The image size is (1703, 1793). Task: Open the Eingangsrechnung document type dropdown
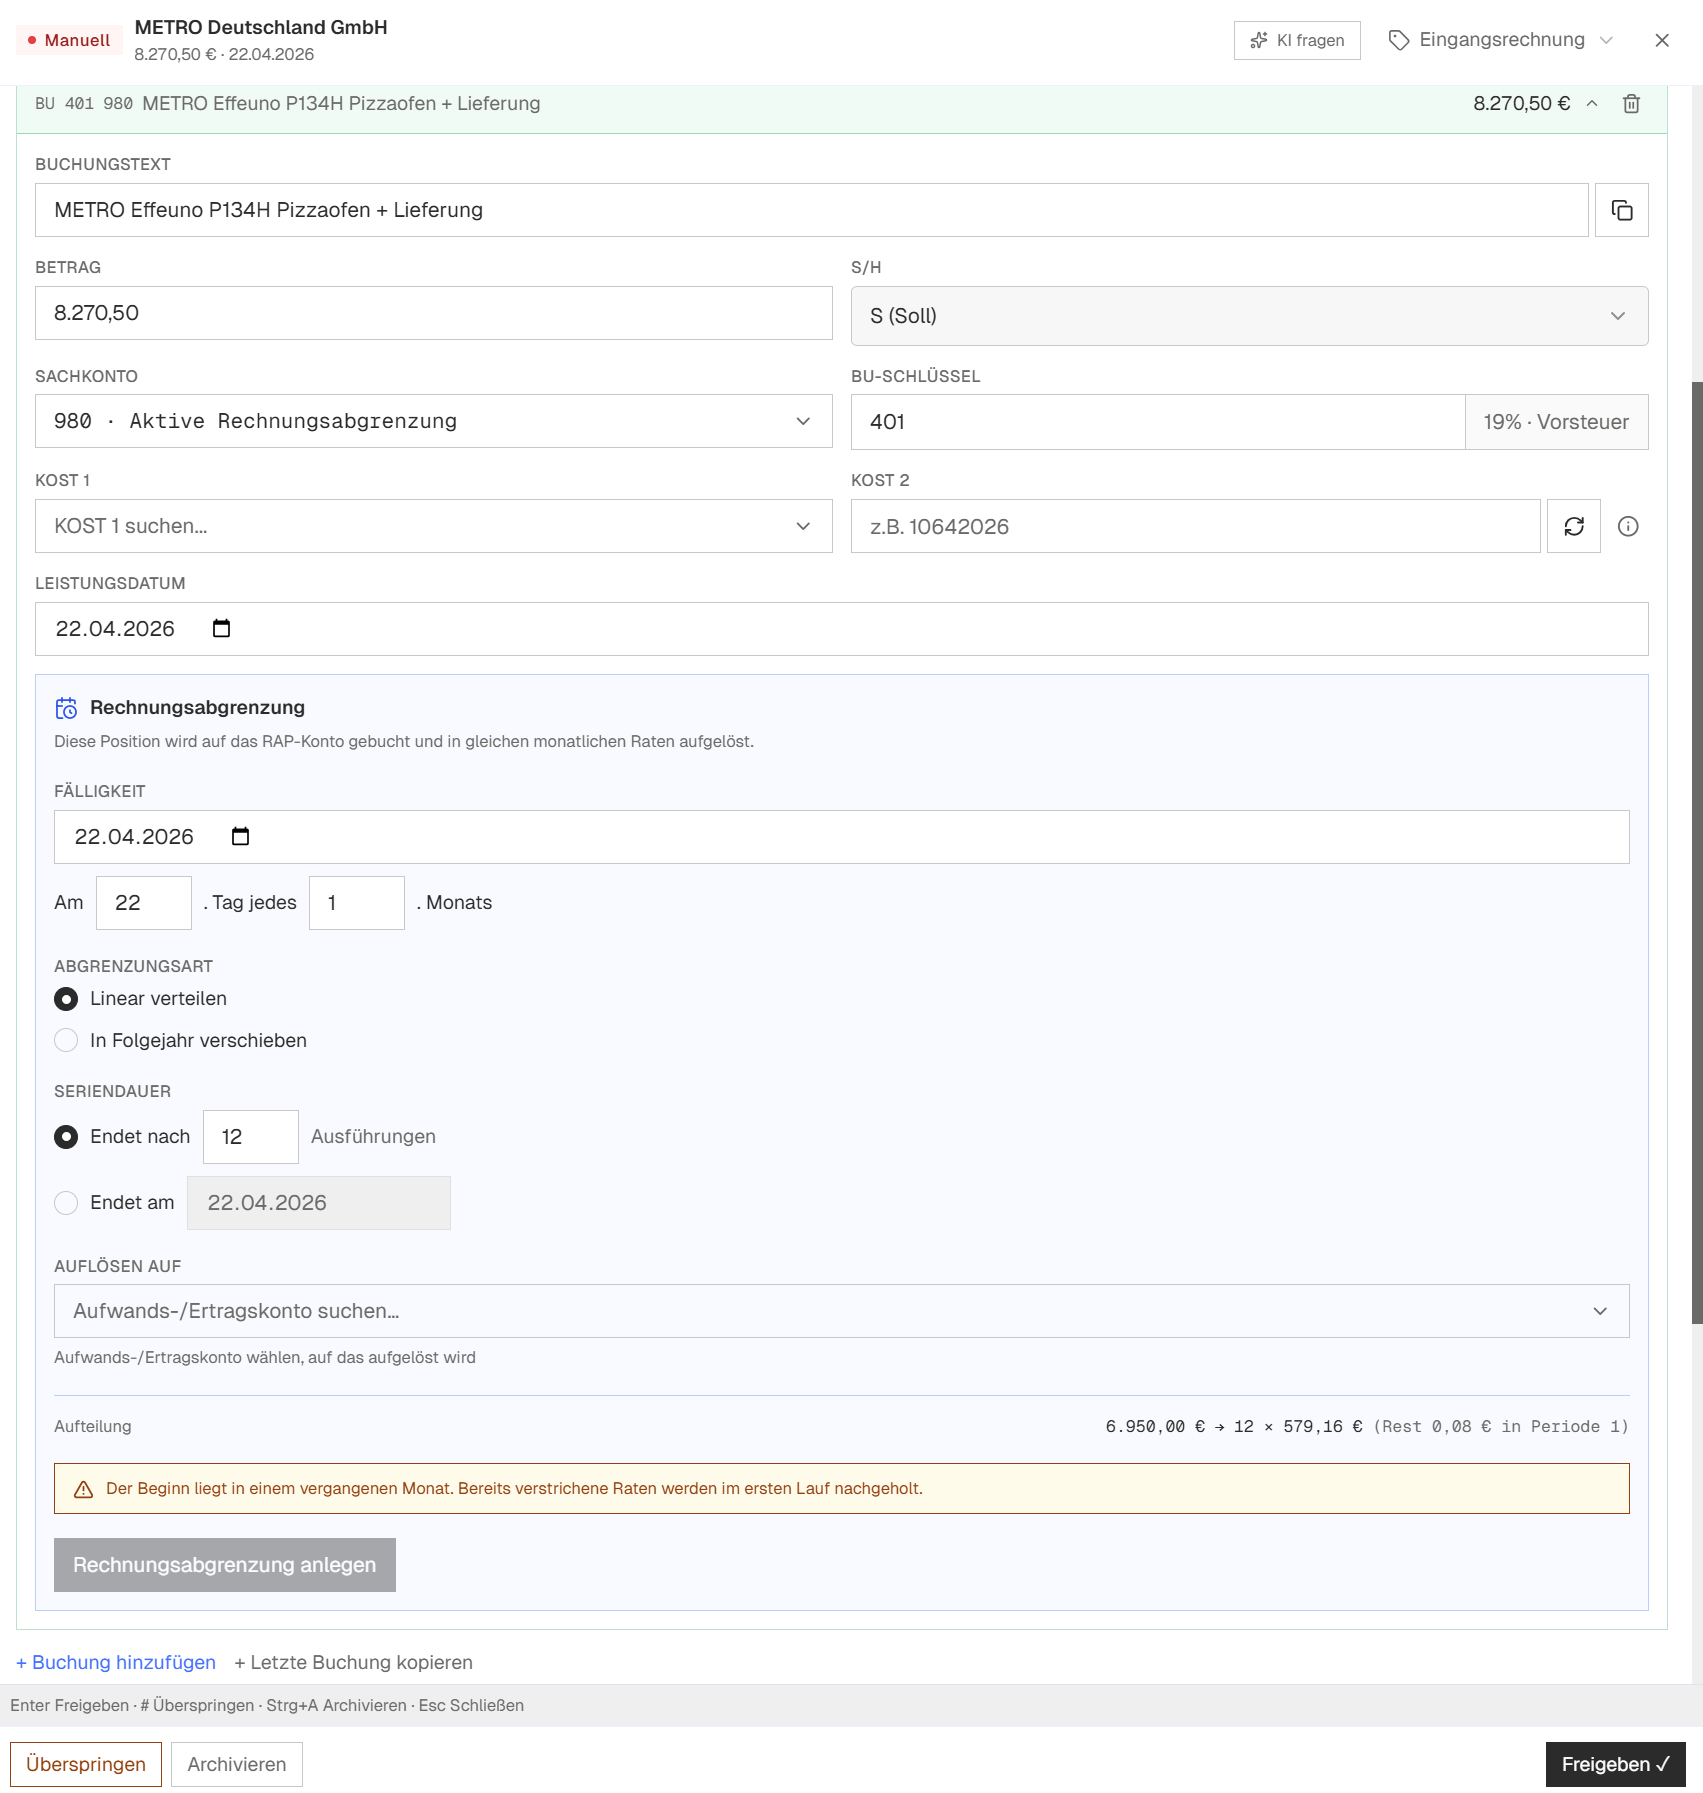click(1501, 40)
